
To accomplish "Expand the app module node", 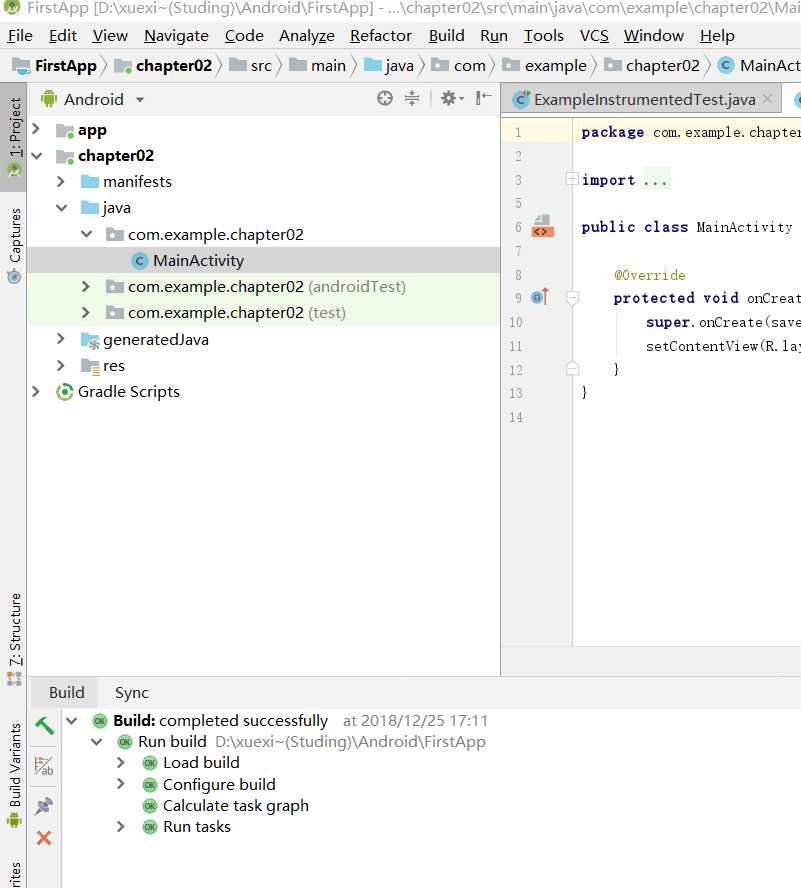I will pos(36,129).
